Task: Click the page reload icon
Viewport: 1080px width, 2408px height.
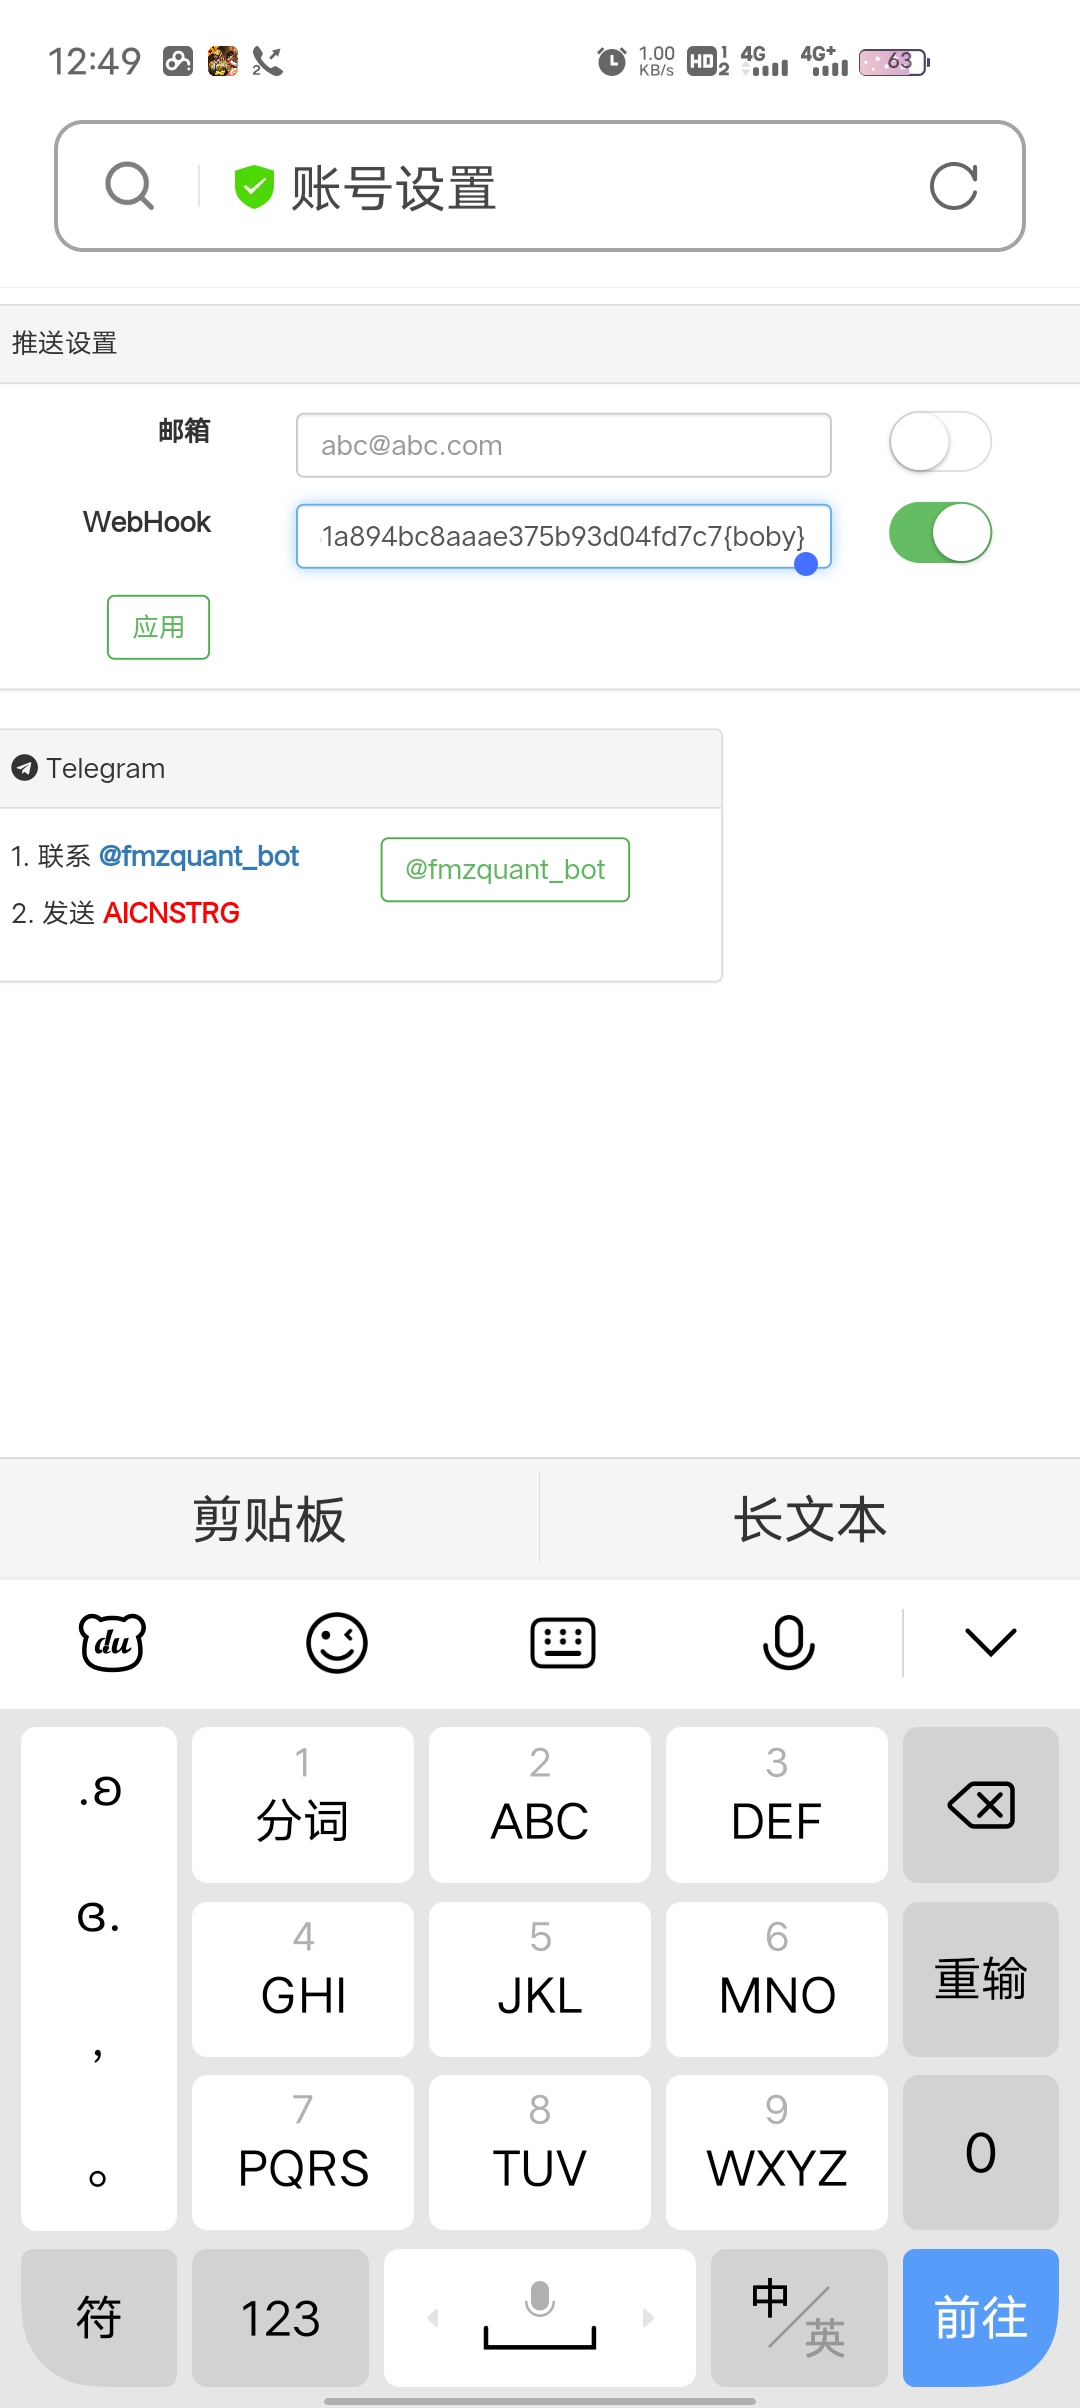Action: pyautogui.click(x=953, y=186)
